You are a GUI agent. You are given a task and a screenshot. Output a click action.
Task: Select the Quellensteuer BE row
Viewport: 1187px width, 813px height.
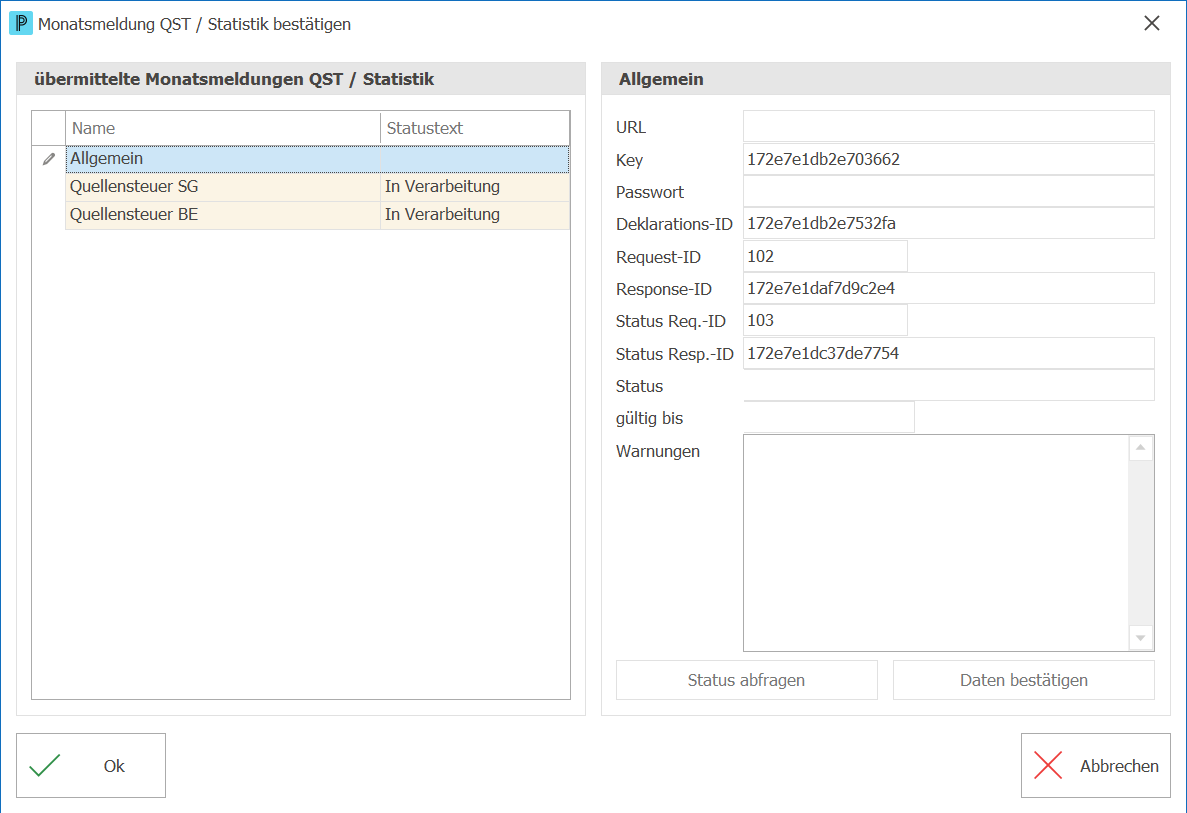[318, 215]
